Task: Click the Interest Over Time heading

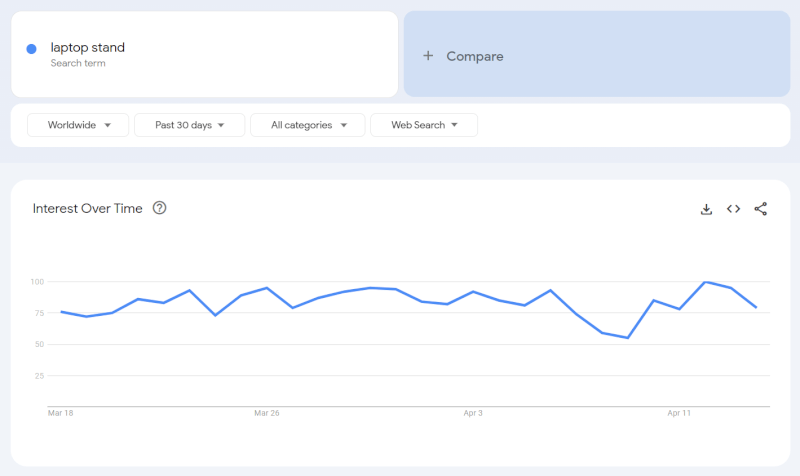Action: coord(87,208)
